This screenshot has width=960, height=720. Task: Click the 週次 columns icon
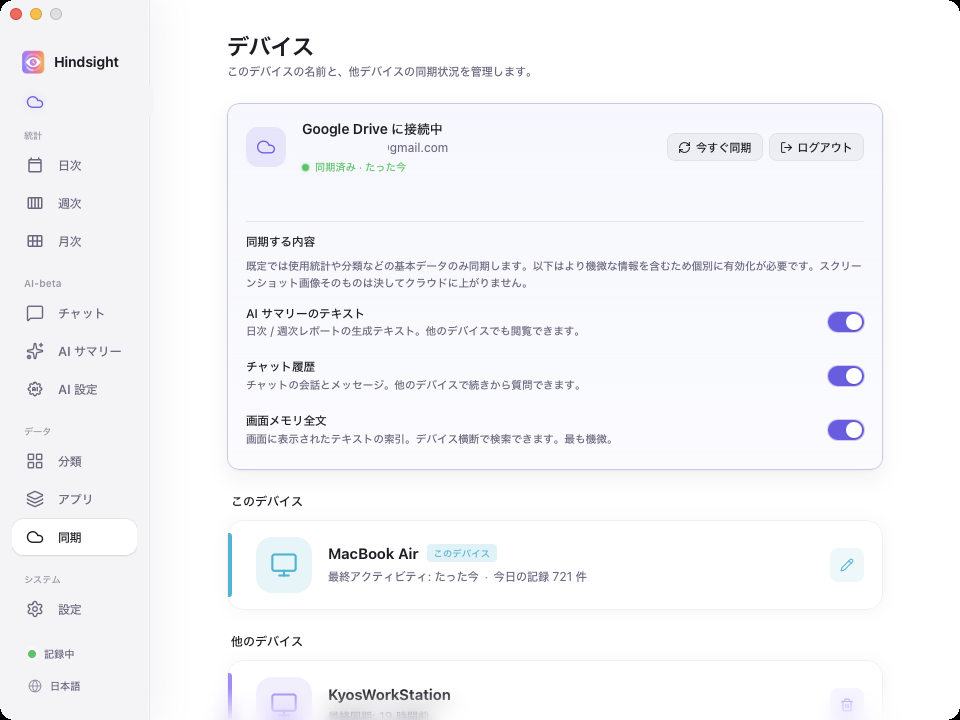[35, 203]
